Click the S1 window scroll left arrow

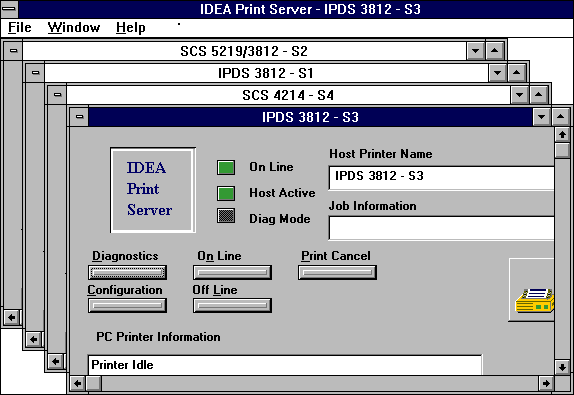point(33,340)
